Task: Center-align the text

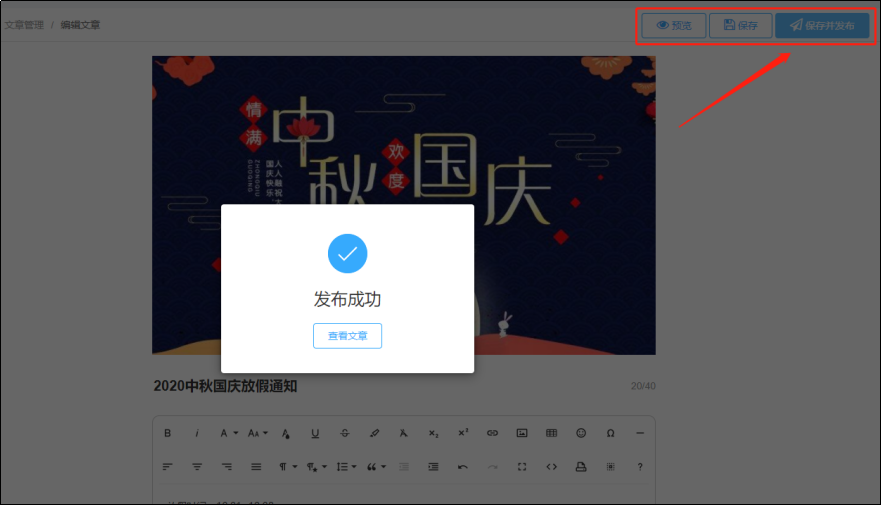Action: pyautogui.click(x=197, y=467)
